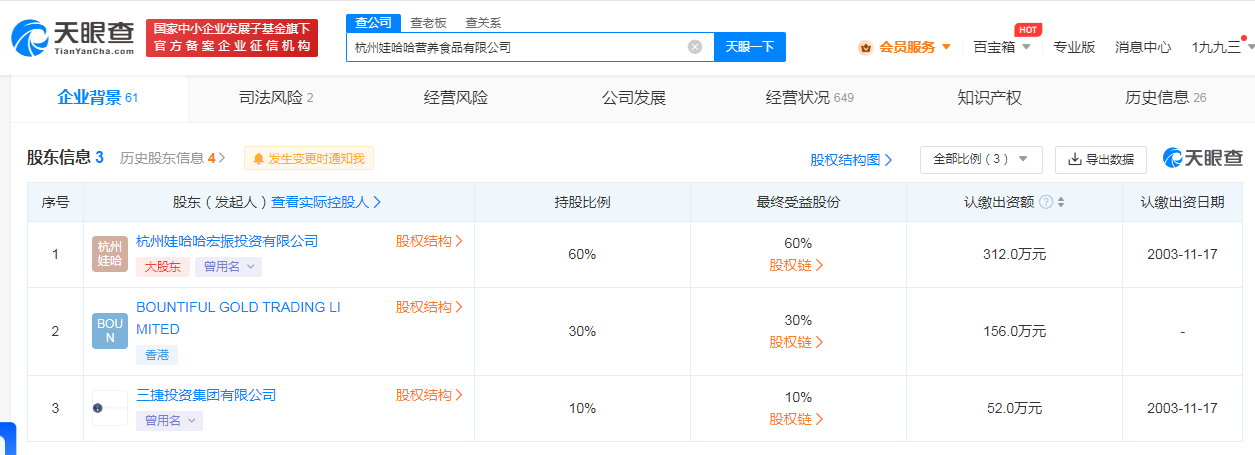The height and width of the screenshot is (455, 1255).
Task: Click the 导出数据 button
Action: click(1101, 159)
